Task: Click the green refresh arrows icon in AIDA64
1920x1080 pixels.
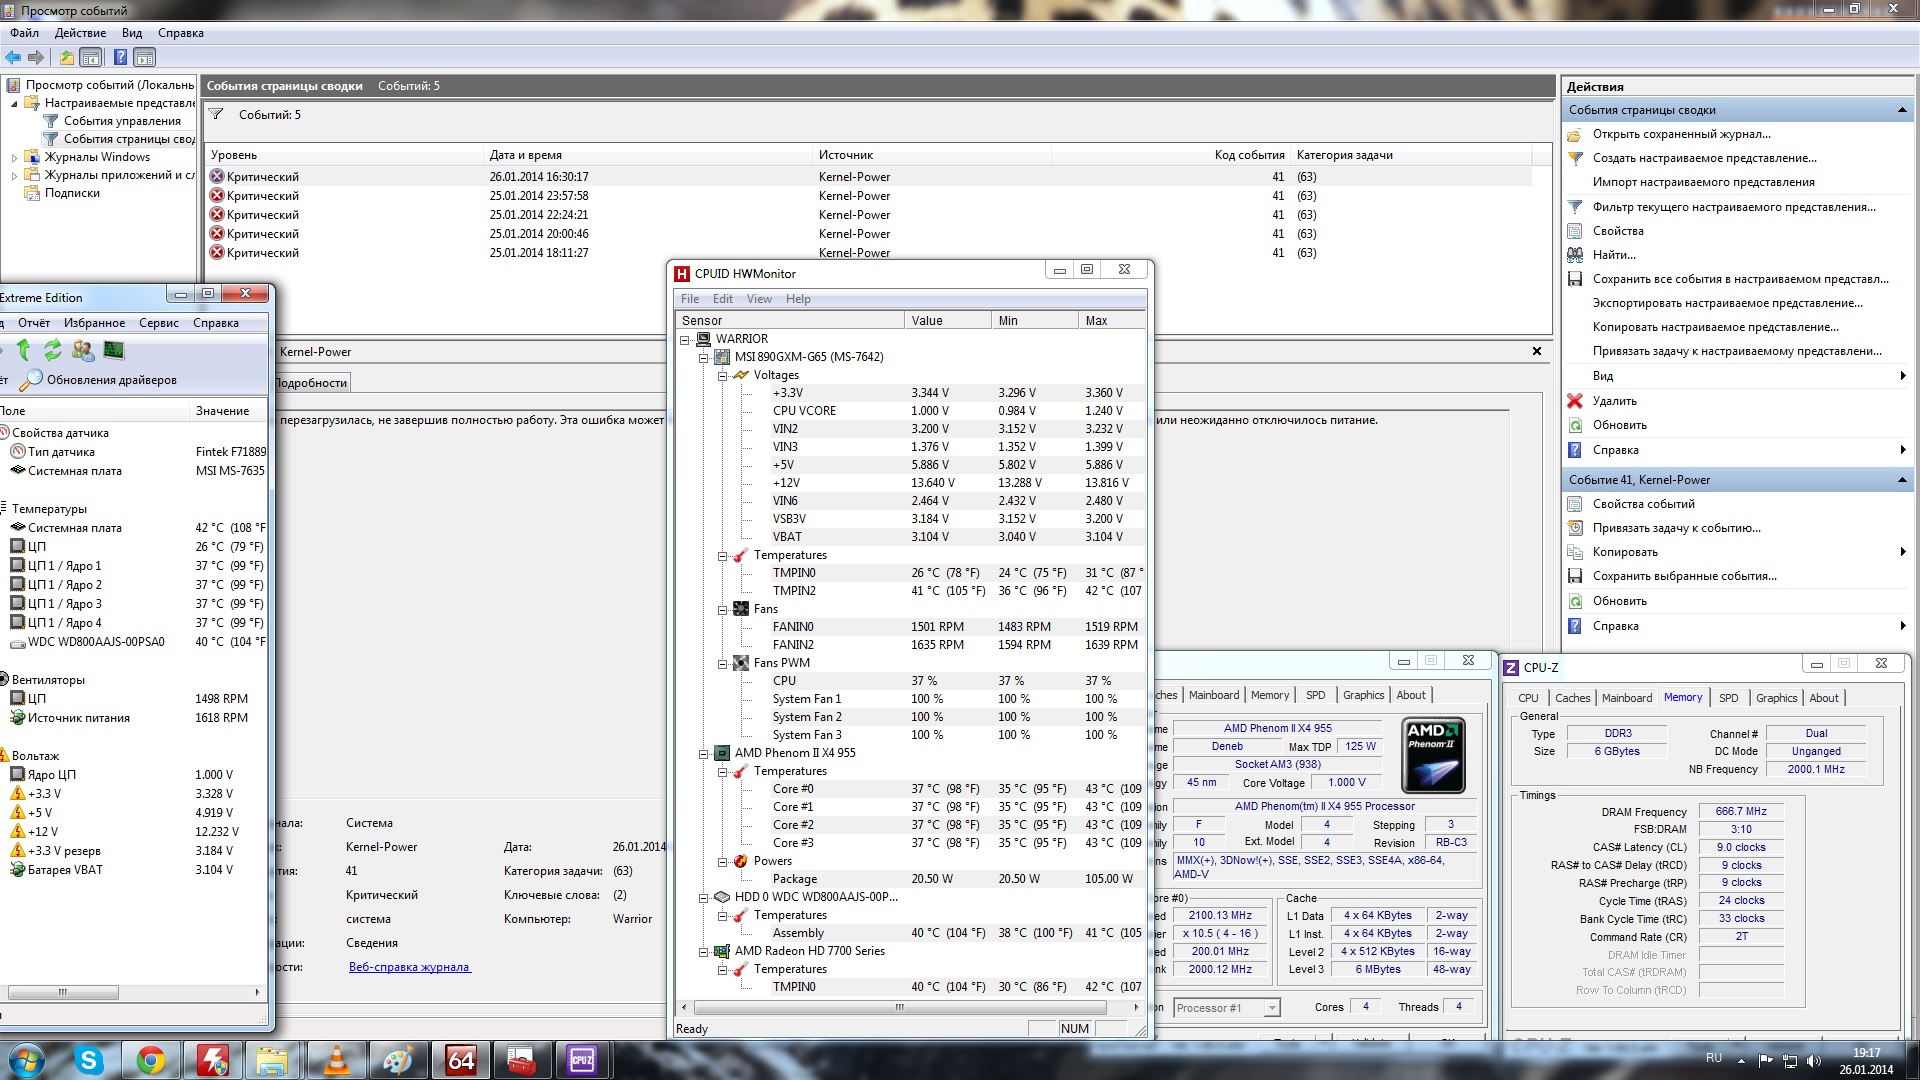Action: (52, 350)
